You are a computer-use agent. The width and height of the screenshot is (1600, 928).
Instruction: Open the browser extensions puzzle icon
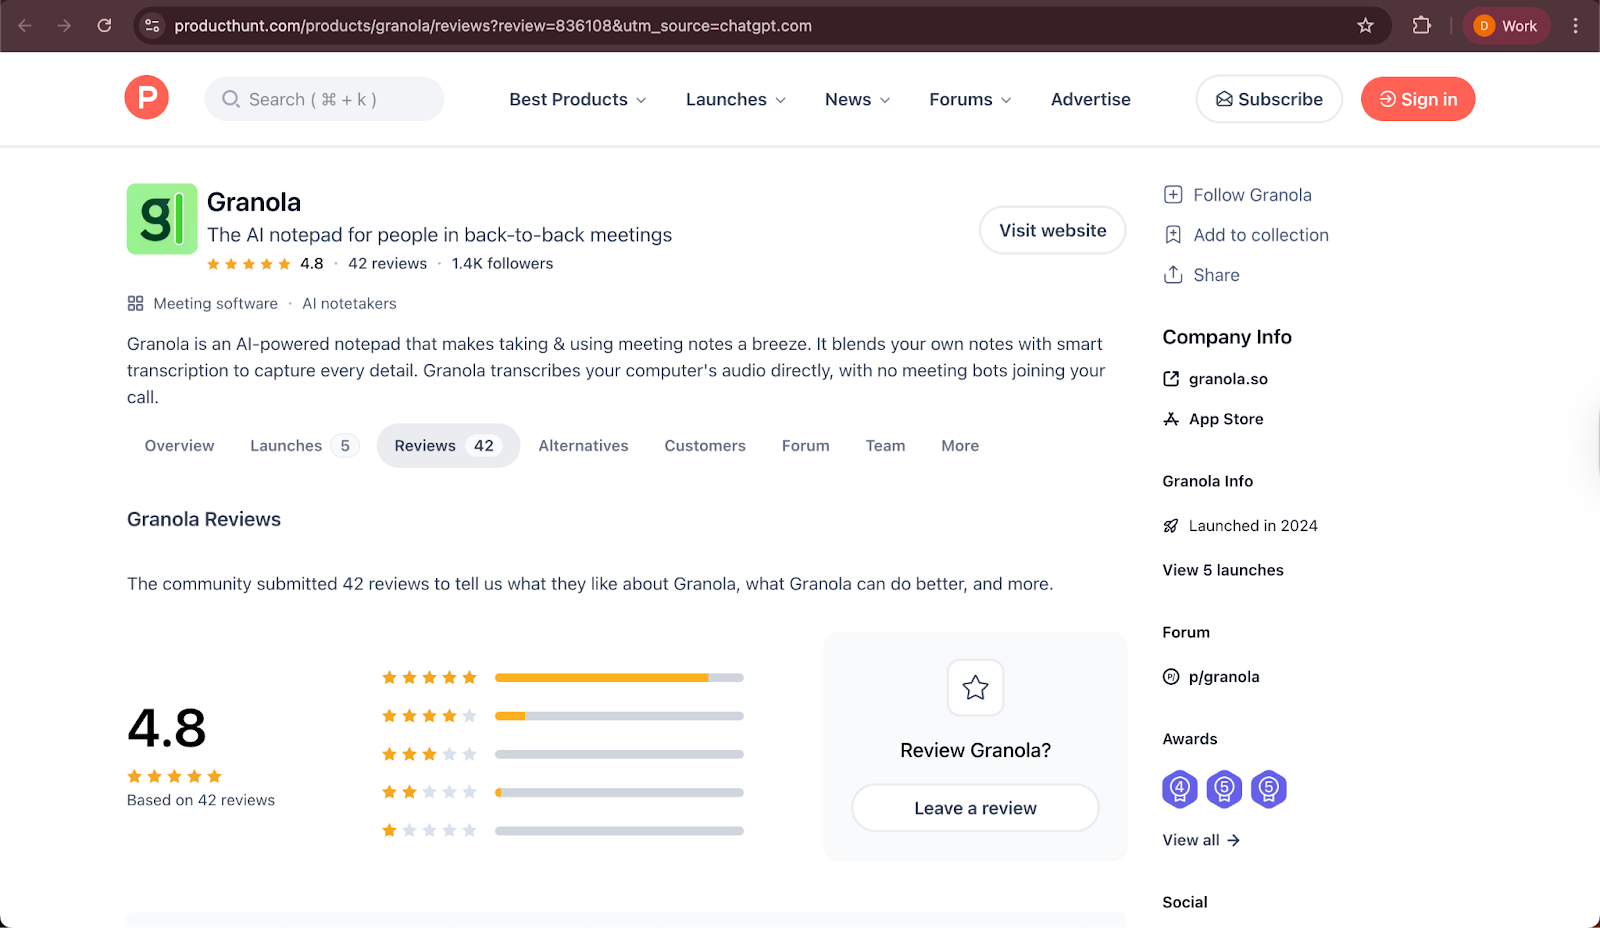1421,26
